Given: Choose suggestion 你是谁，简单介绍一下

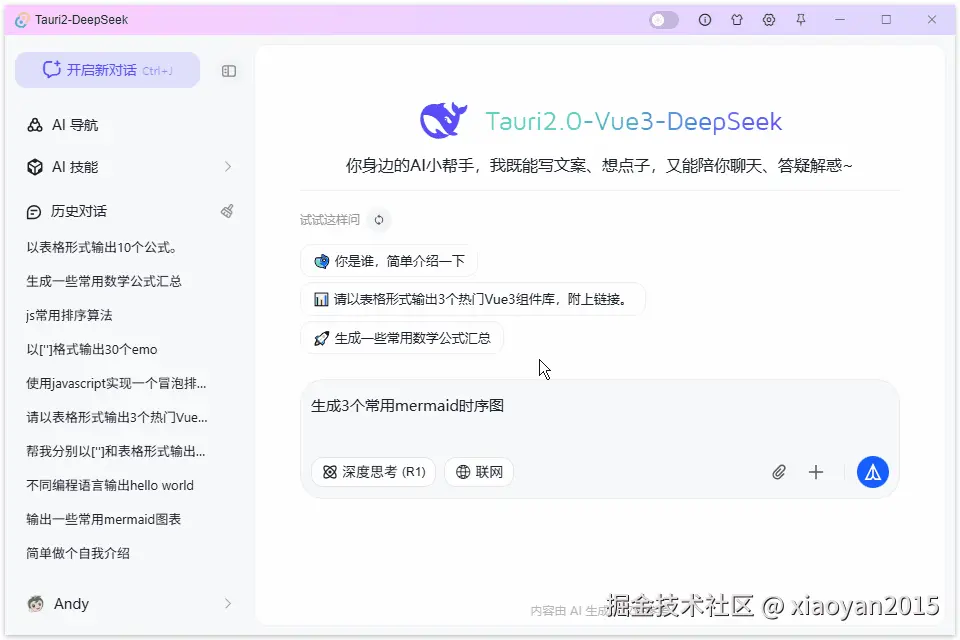Looking at the screenshot, I should [389, 262].
